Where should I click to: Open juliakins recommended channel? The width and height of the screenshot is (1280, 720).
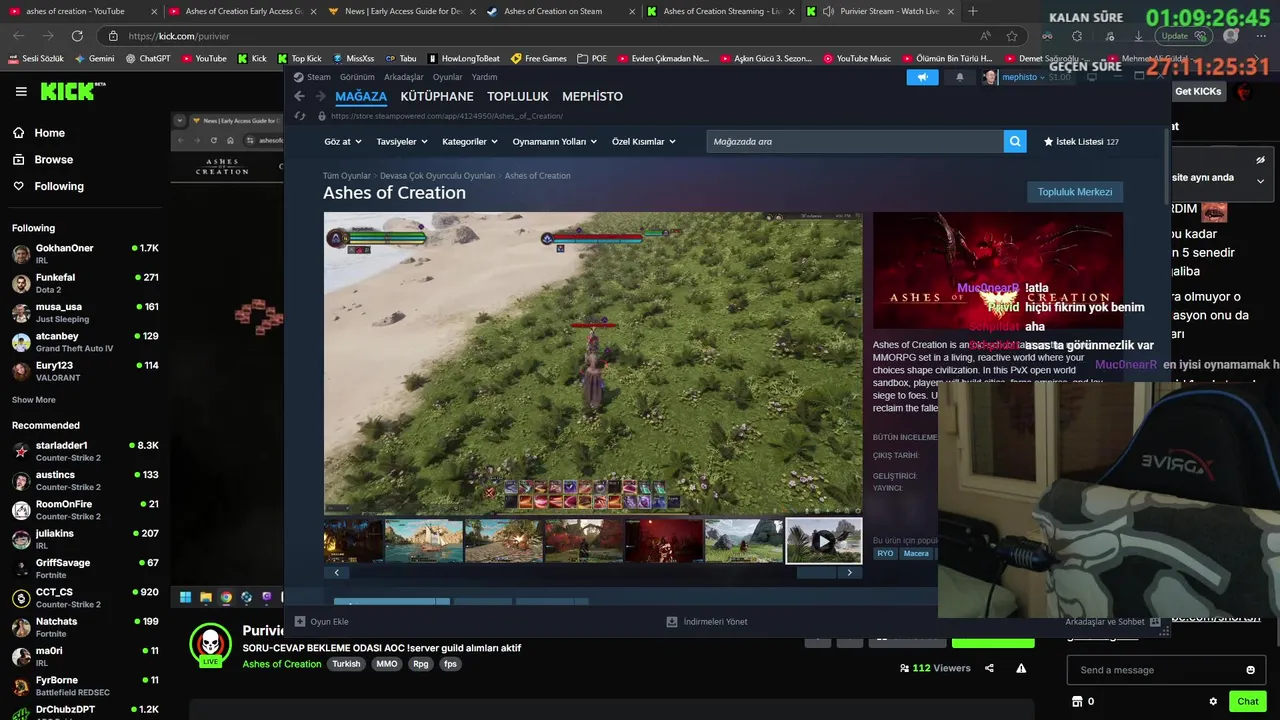pyautogui.click(x=85, y=539)
